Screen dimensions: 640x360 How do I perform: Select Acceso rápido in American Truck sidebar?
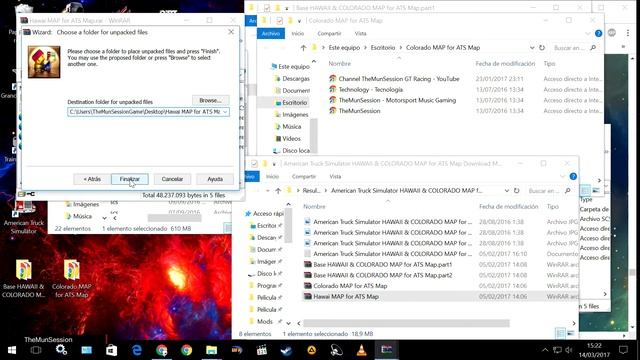tap(264, 213)
